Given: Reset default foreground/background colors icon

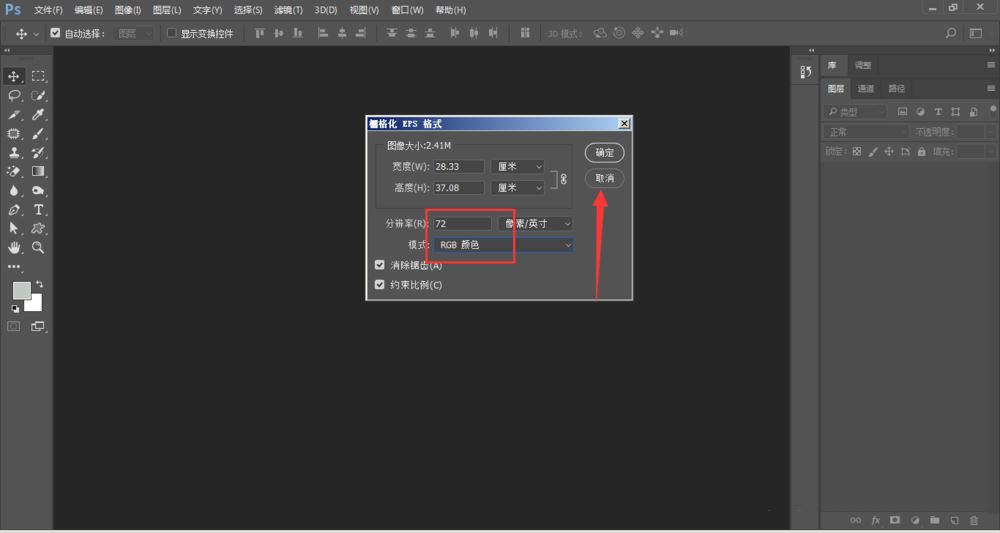Looking at the screenshot, I should (15, 309).
